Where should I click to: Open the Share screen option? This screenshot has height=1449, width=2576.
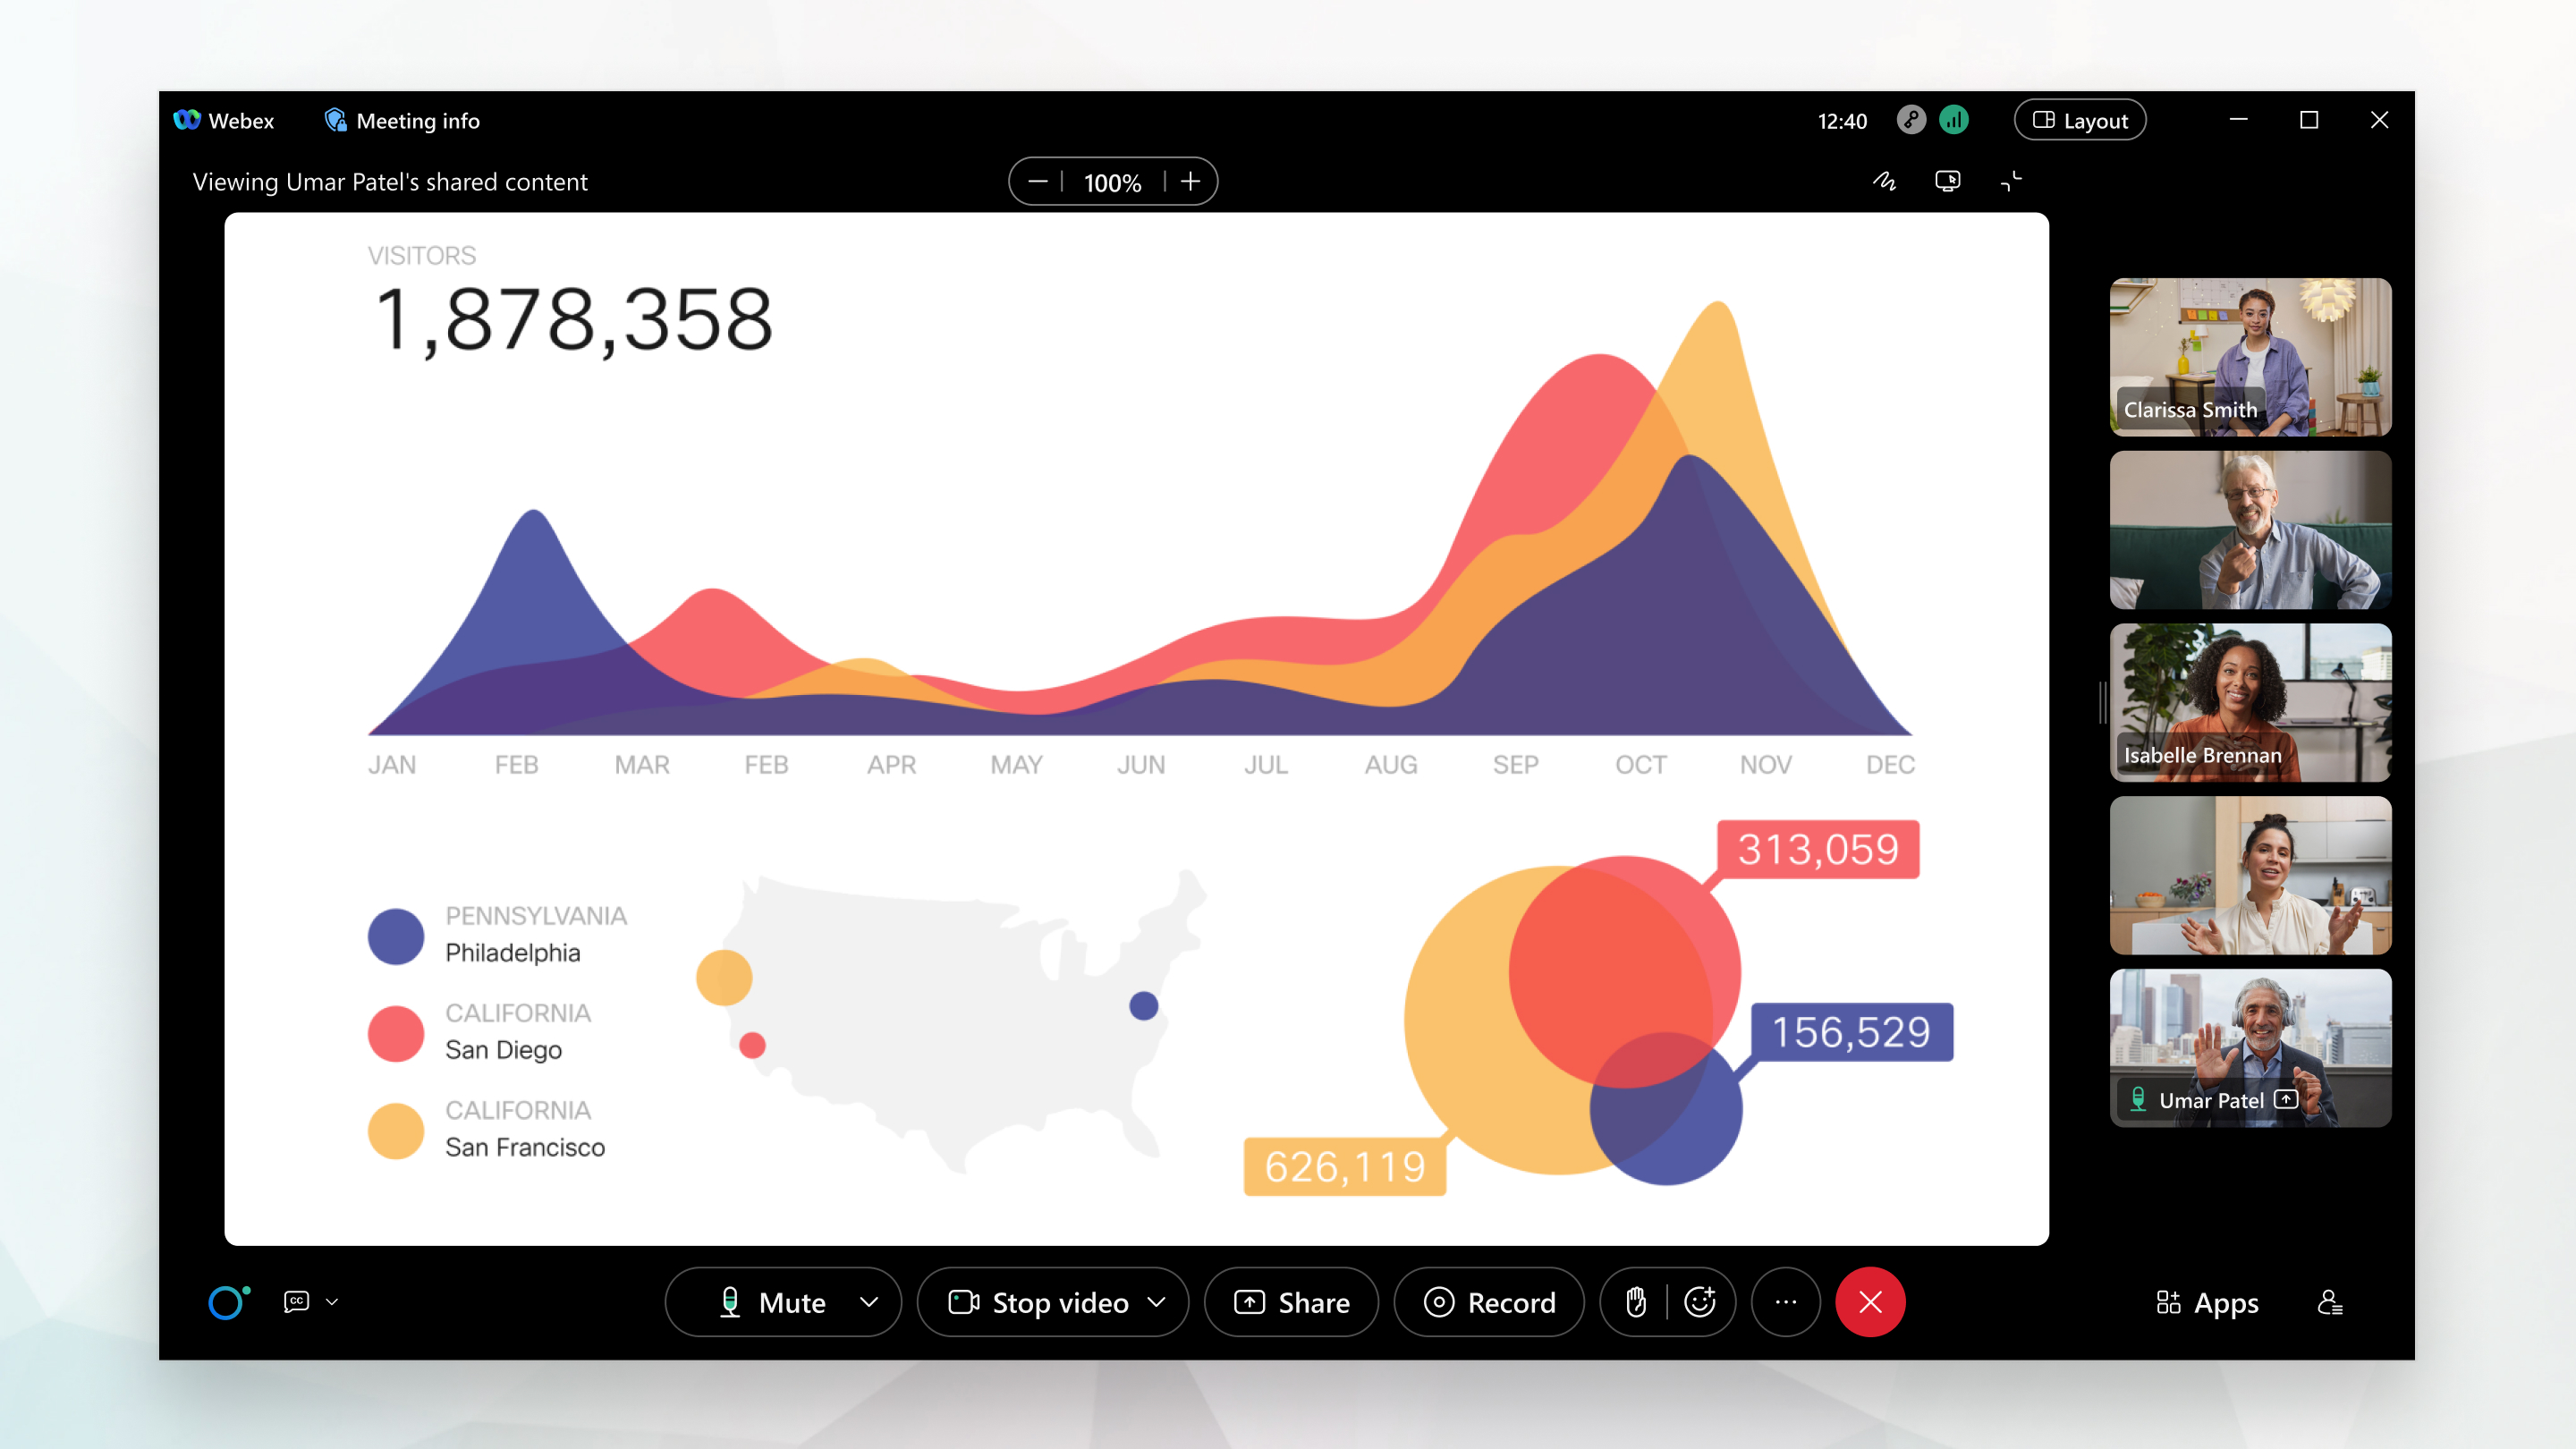[x=1293, y=1302]
